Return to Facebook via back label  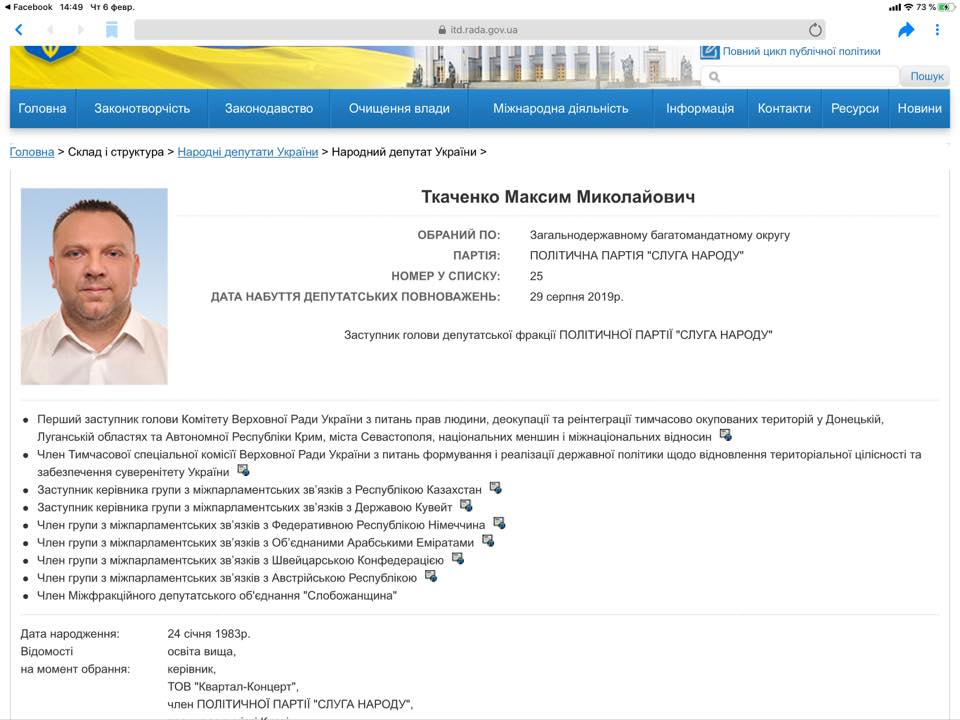click(28, 7)
